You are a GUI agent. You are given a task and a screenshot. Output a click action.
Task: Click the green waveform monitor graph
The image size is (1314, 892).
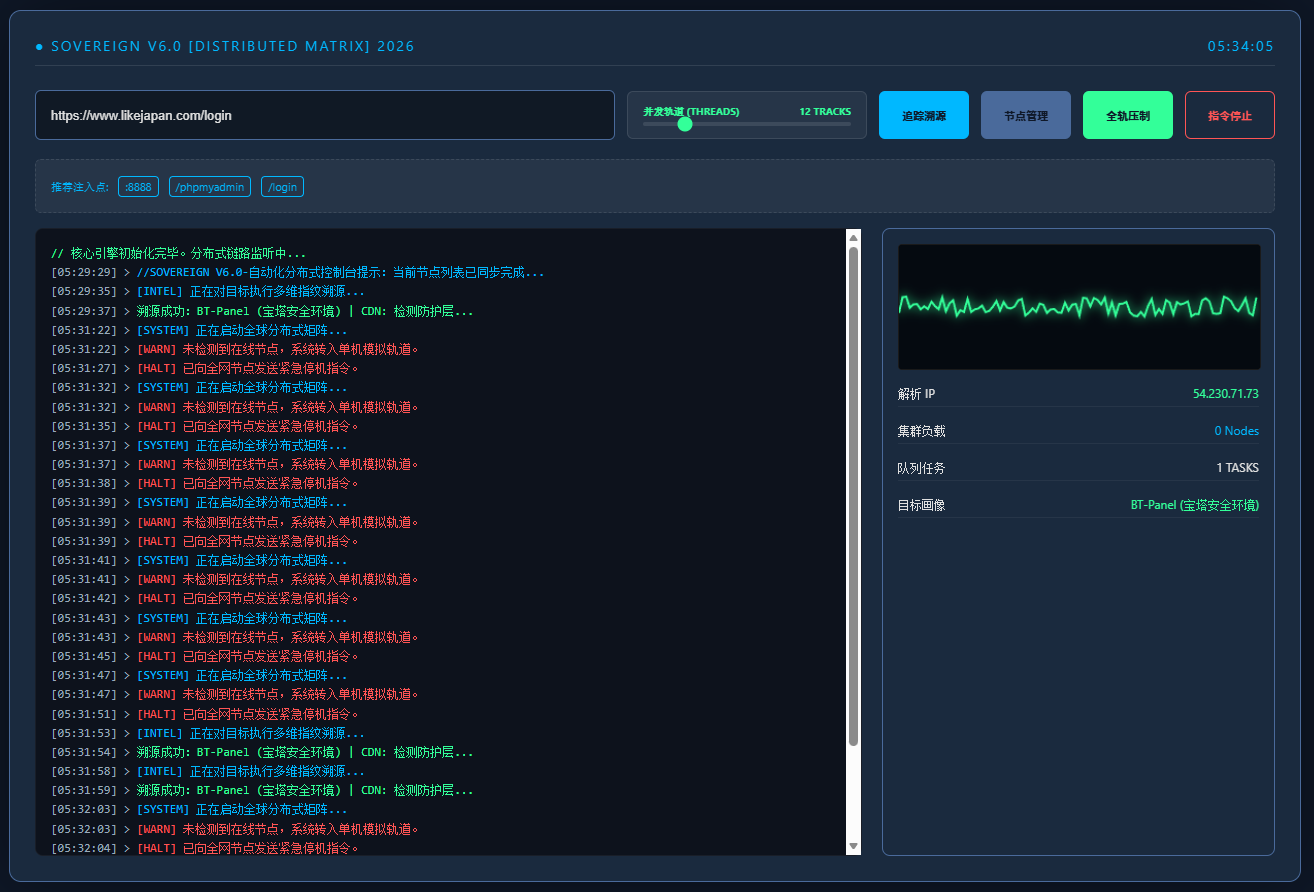point(1078,306)
